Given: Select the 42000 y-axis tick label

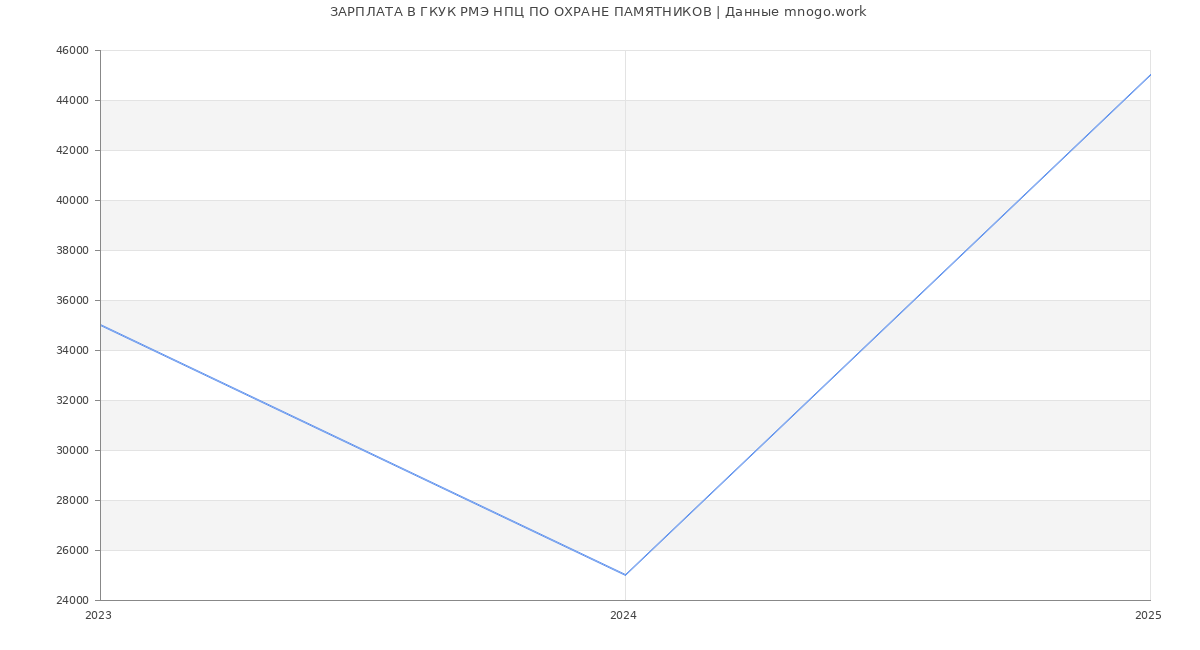Looking at the screenshot, I should coord(72,151).
